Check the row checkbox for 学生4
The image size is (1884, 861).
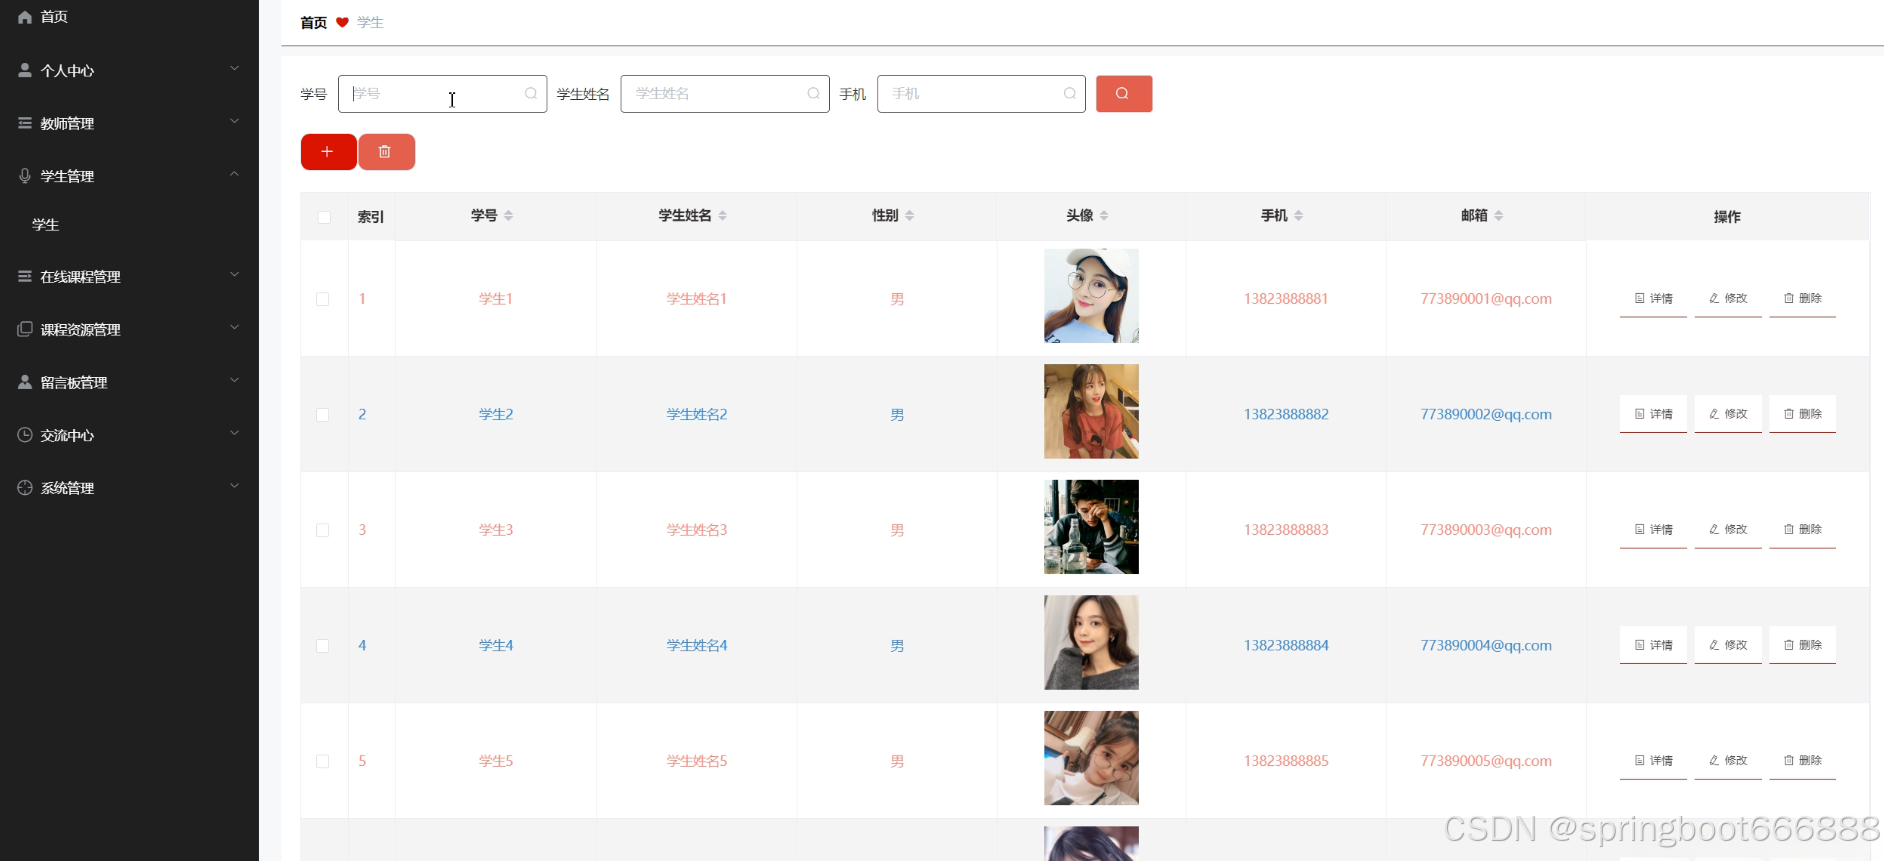tap(323, 646)
